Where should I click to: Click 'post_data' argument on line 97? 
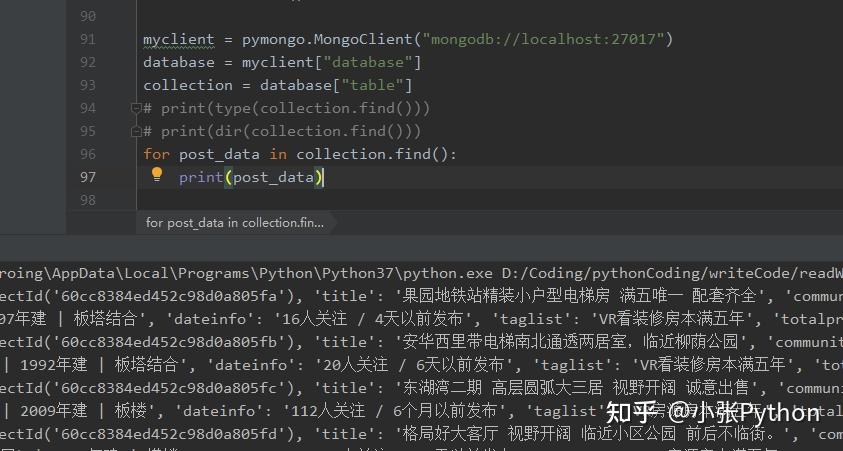[x=273, y=177]
